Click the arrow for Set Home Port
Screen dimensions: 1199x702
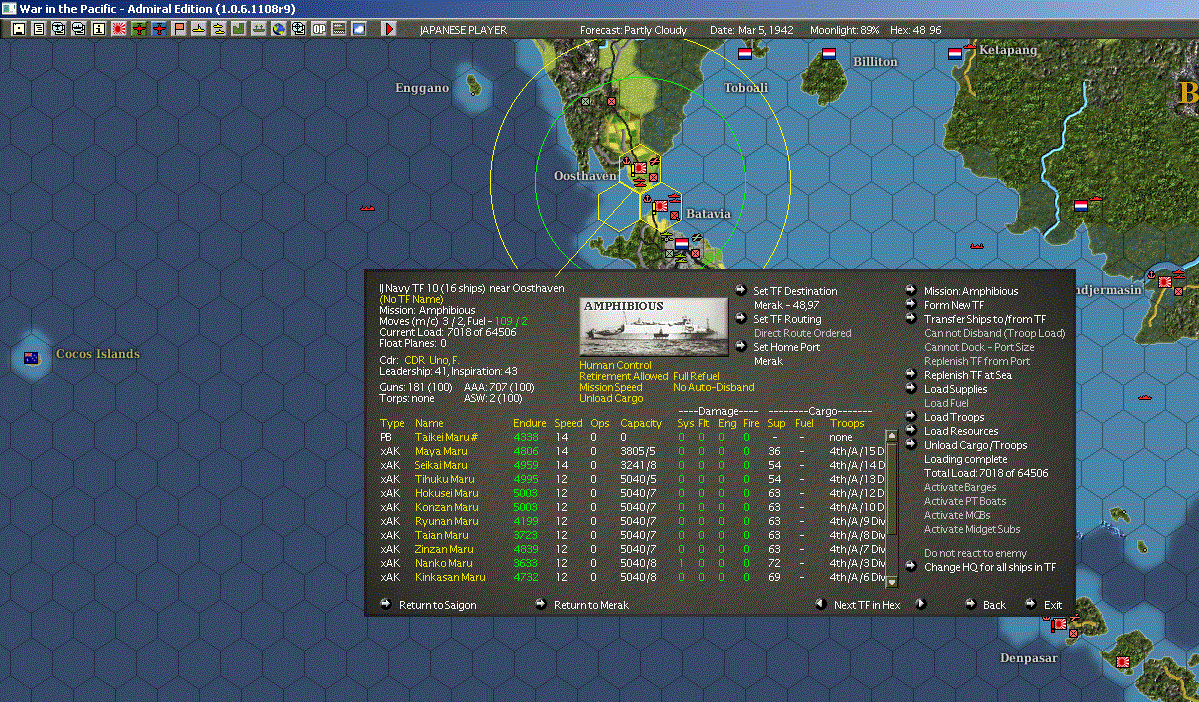(x=740, y=346)
